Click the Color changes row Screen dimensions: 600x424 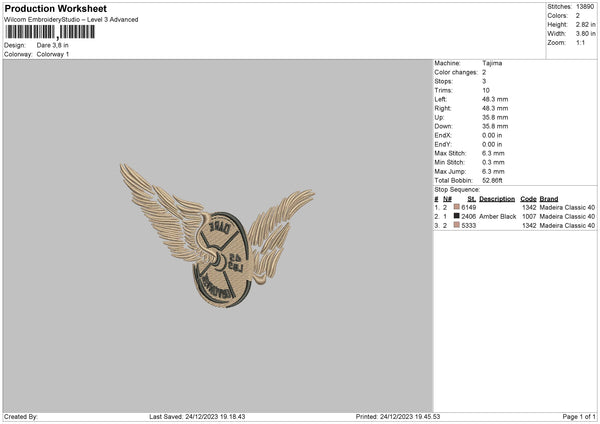click(x=460, y=72)
